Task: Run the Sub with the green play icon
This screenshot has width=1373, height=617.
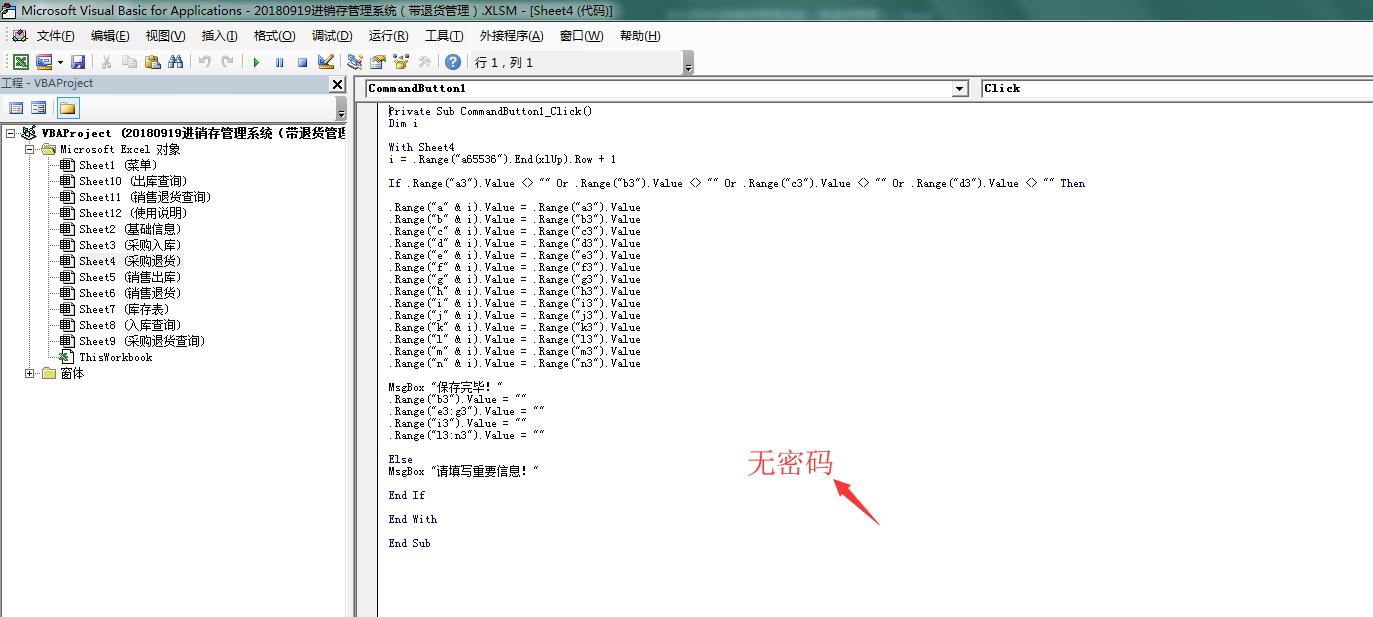Action: pos(256,61)
